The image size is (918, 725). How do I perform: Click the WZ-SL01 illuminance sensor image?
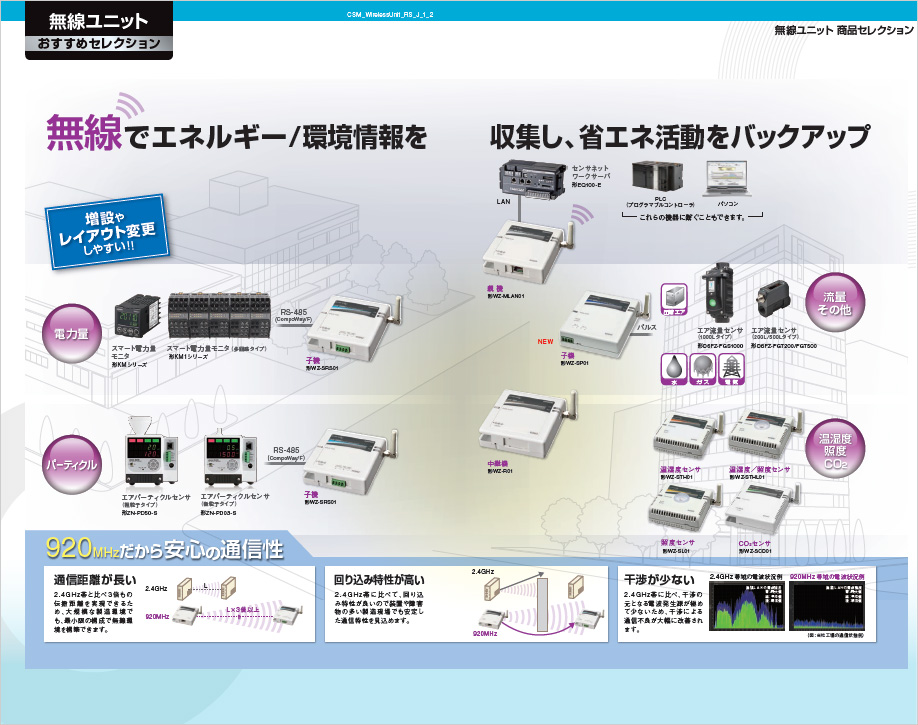tap(684, 509)
